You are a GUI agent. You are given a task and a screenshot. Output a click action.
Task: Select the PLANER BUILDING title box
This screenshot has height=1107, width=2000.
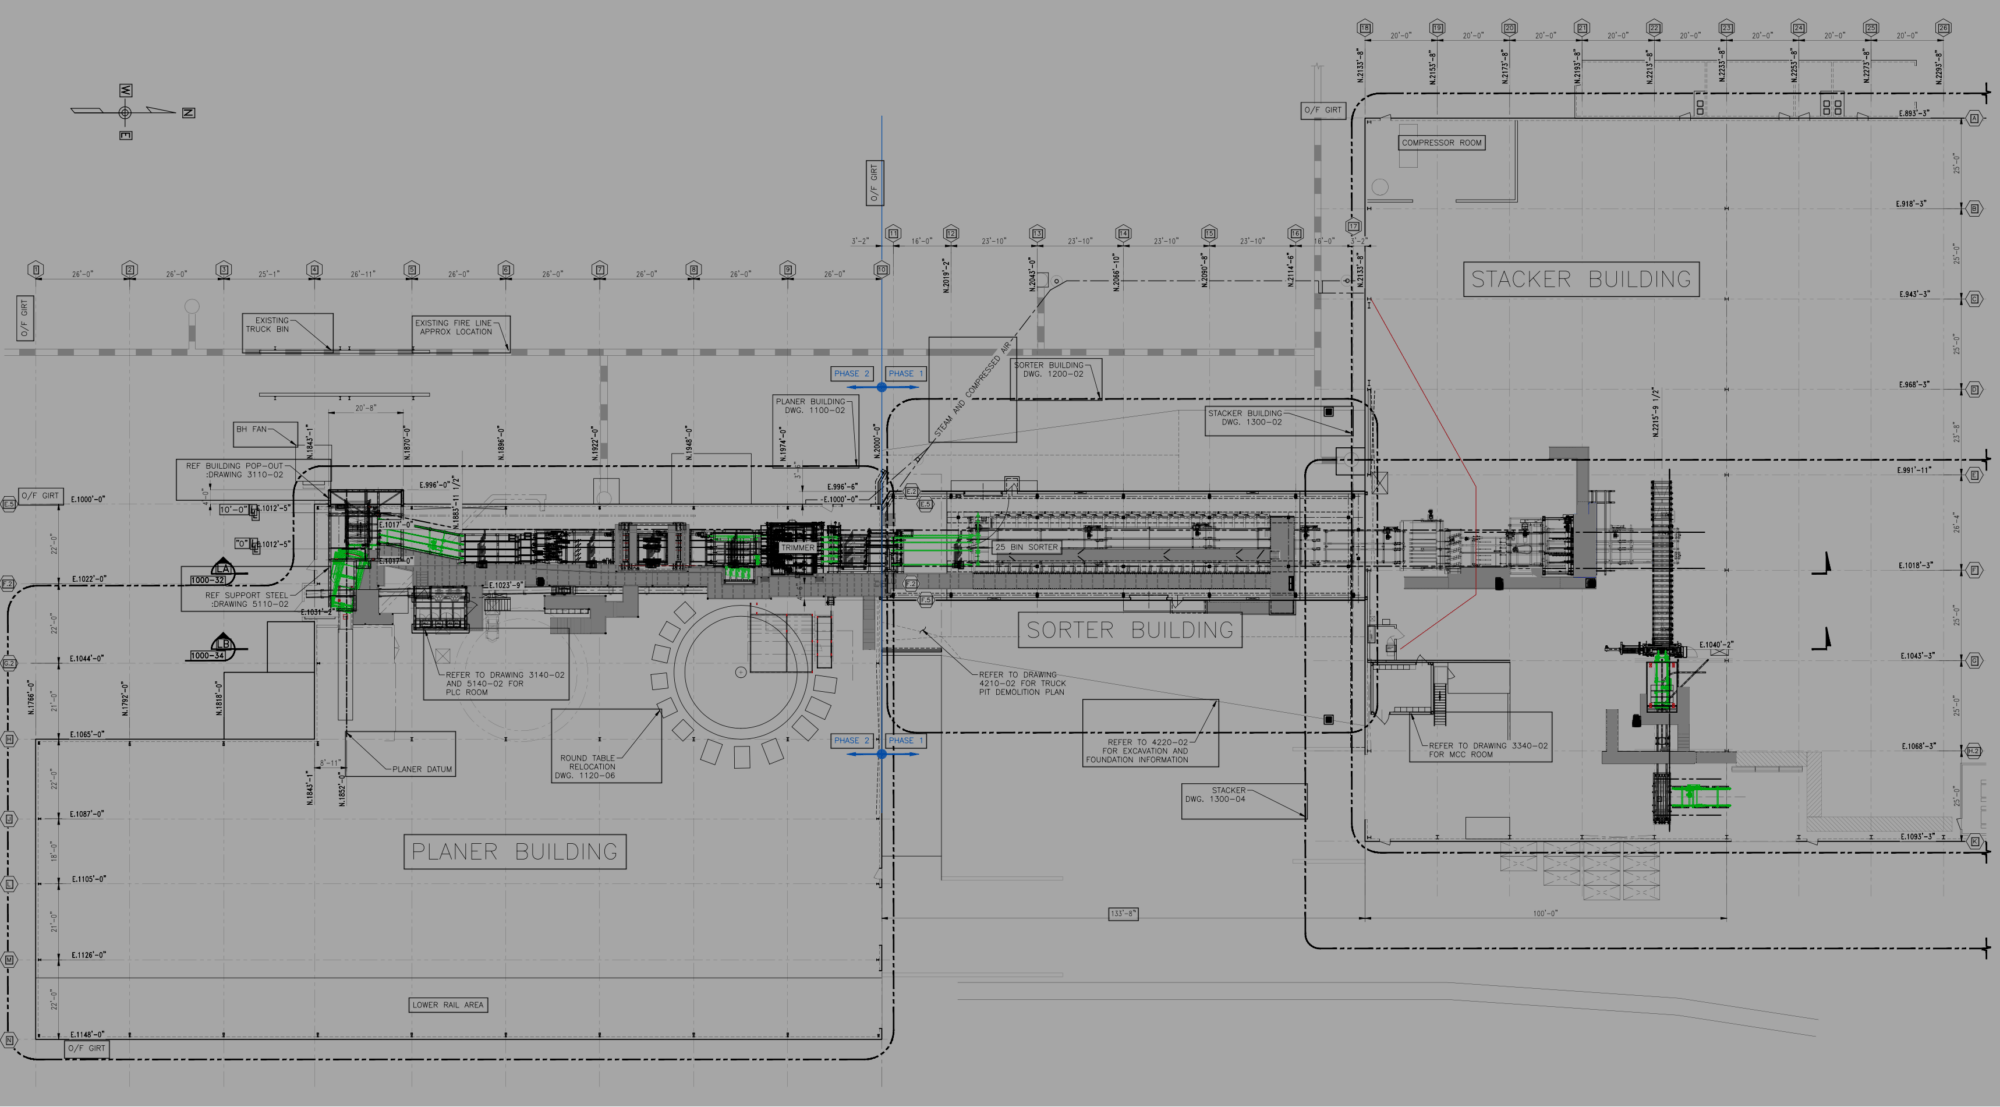515,852
